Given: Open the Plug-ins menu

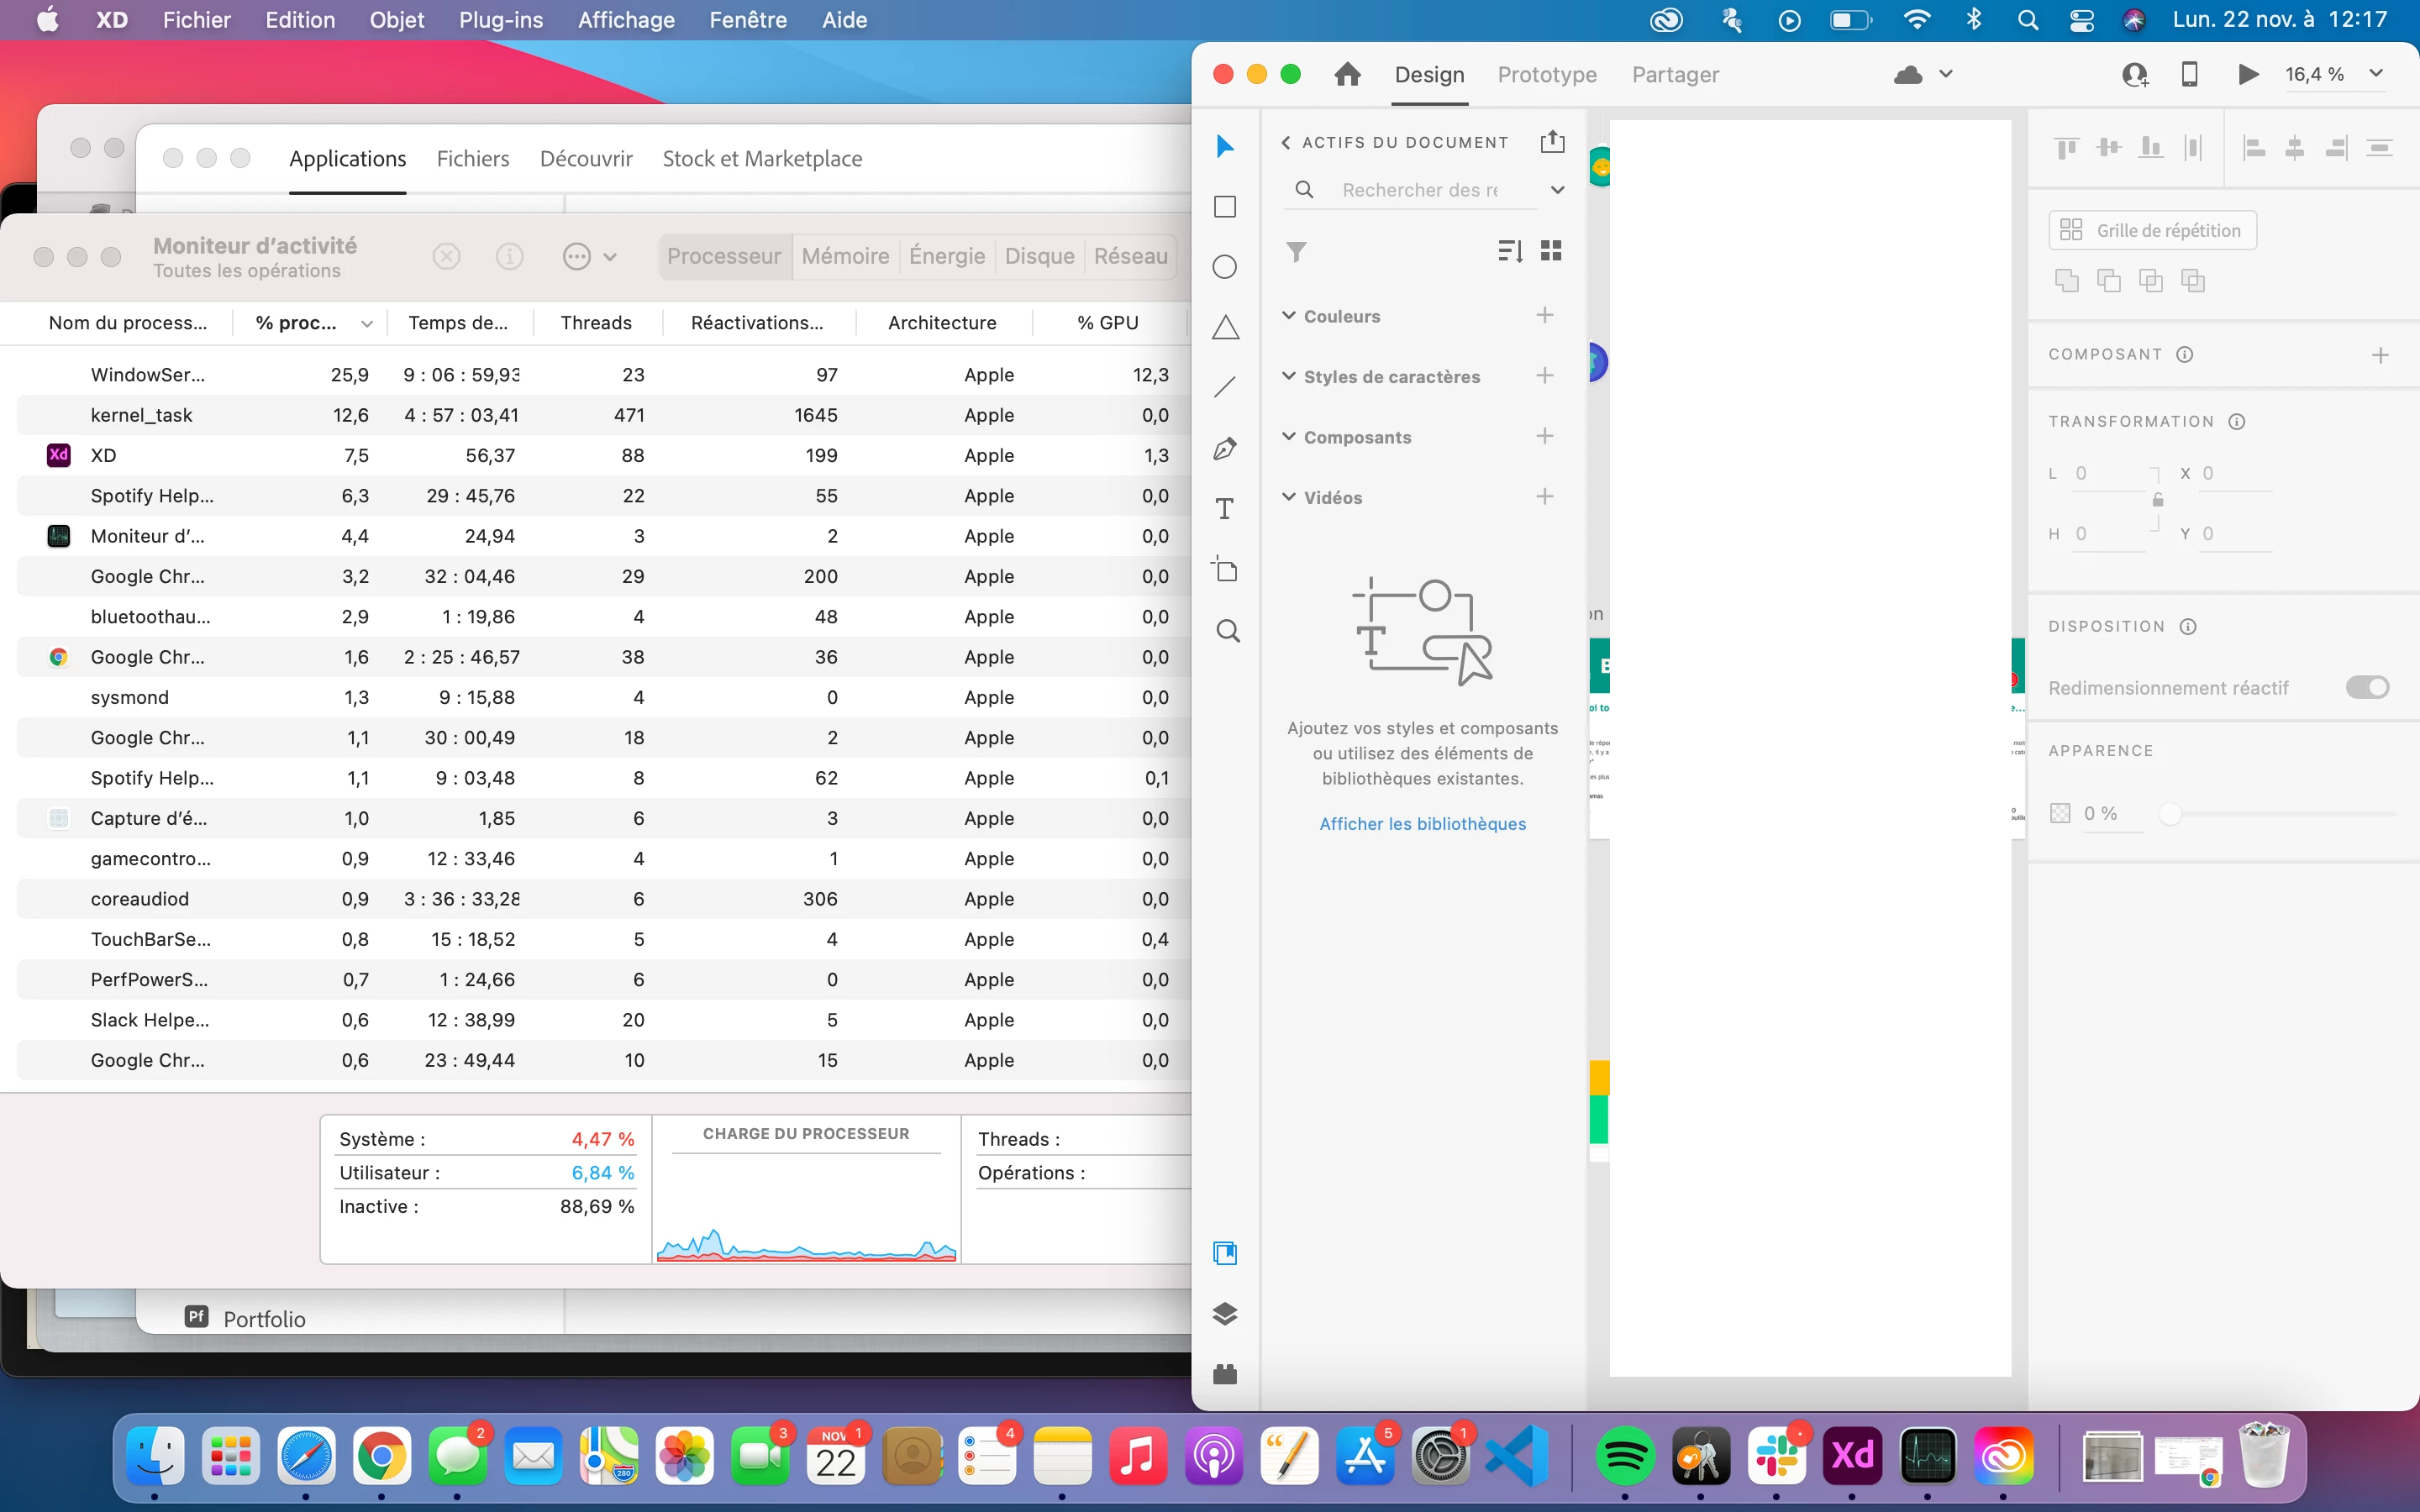Looking at the screenshot, I should (501, 20).
